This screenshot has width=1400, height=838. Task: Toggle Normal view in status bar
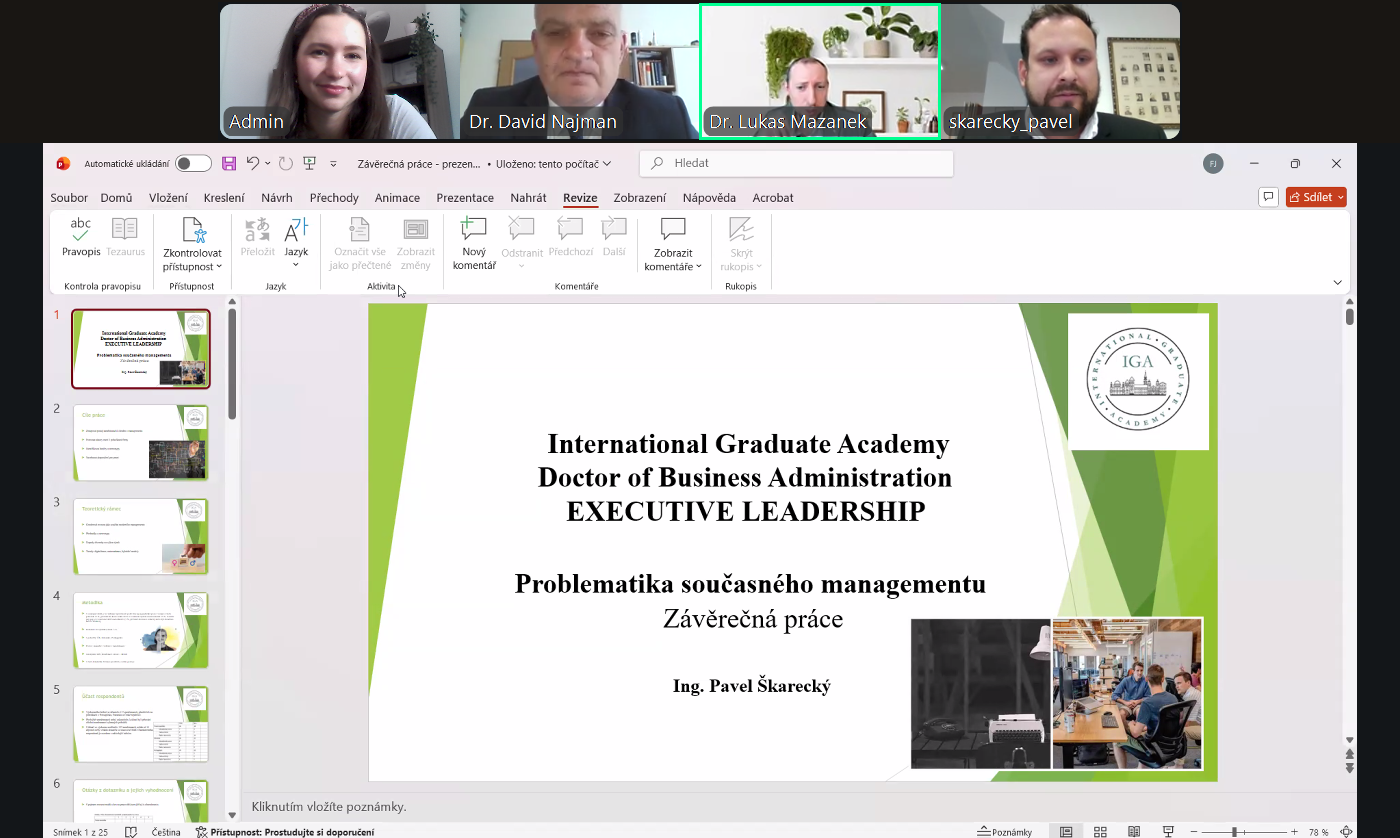[1066, 832]
